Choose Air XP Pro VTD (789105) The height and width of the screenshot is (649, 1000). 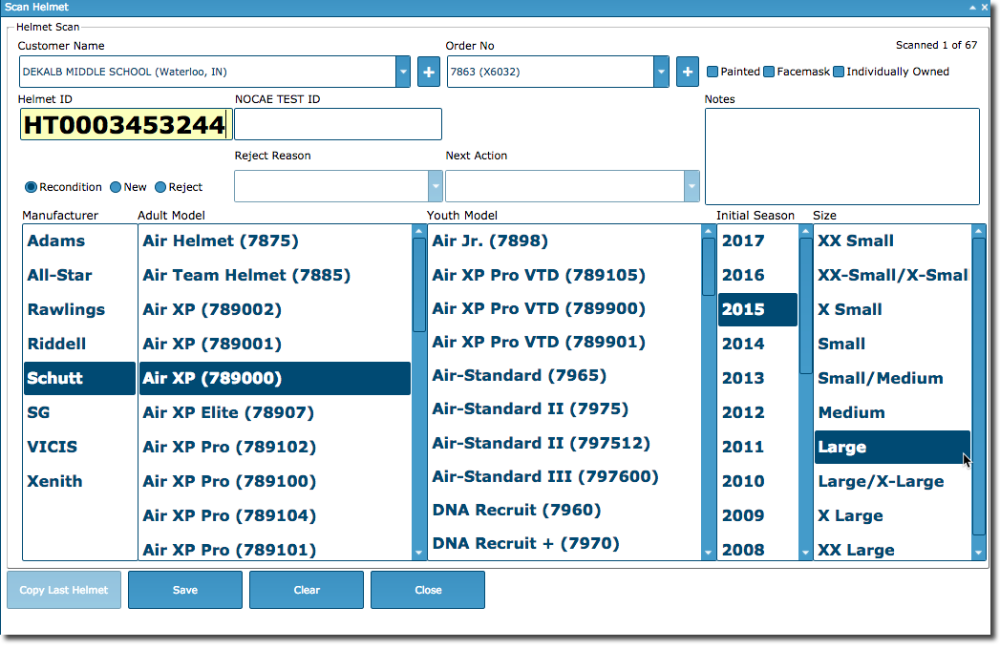click(564, 275)
